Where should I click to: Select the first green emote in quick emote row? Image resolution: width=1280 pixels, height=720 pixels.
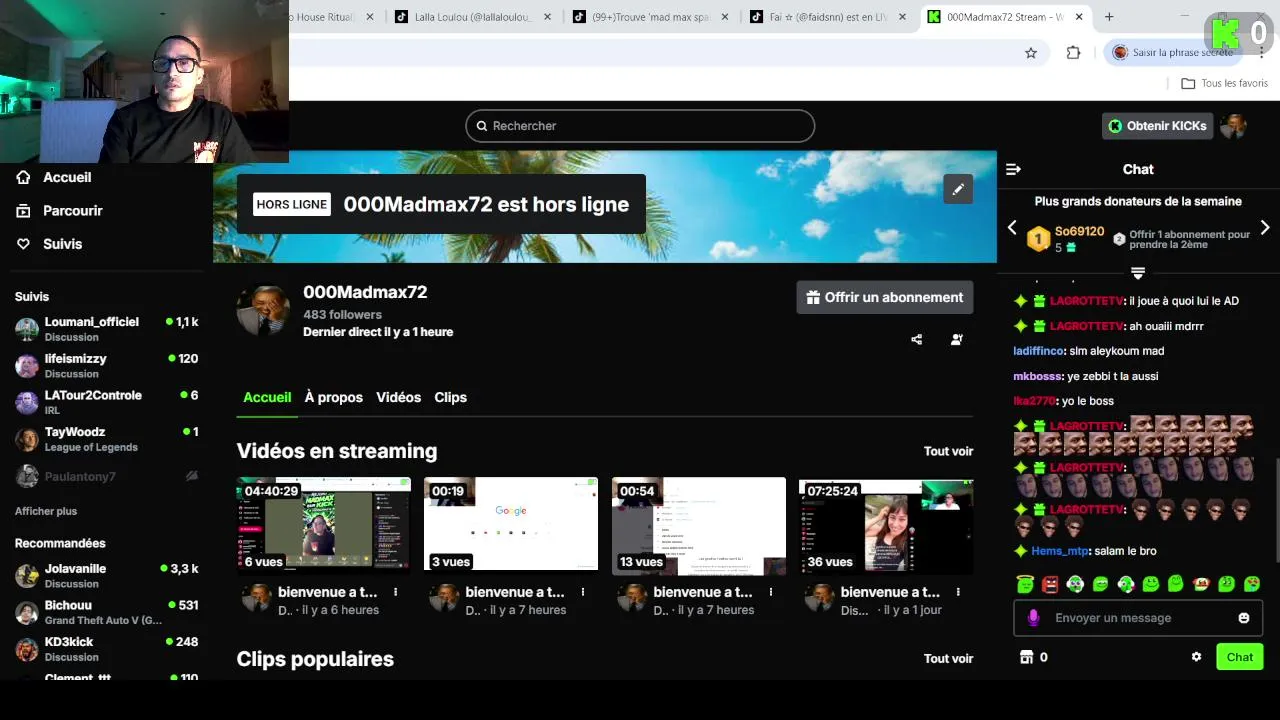pyautogui.click(x=1025, y=584)
